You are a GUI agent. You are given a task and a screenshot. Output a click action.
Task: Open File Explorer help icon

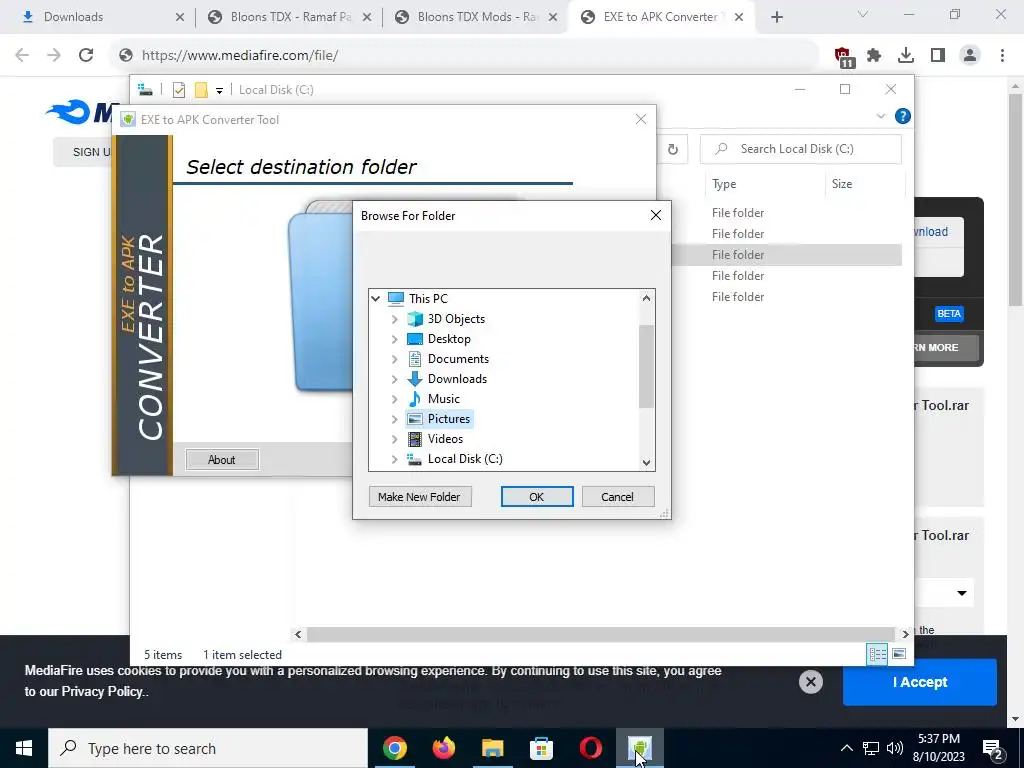[x=903, y=116]
